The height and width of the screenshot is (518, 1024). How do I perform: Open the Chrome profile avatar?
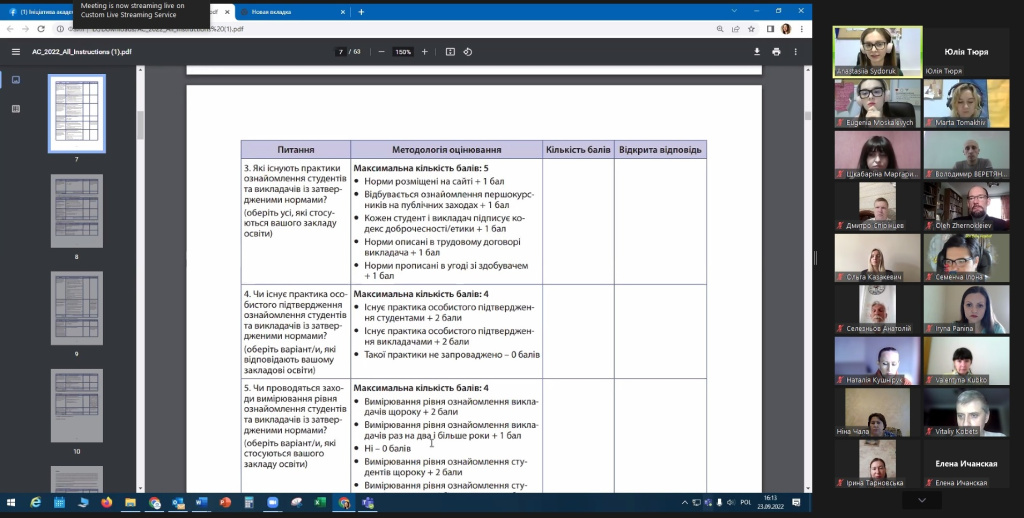[x=786, y=29]
